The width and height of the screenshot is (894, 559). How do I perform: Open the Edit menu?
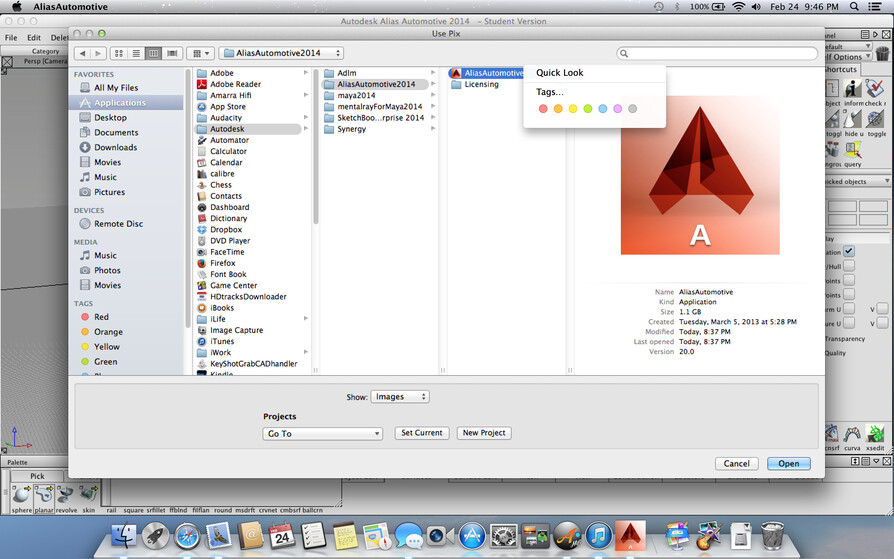coord(34,38)
